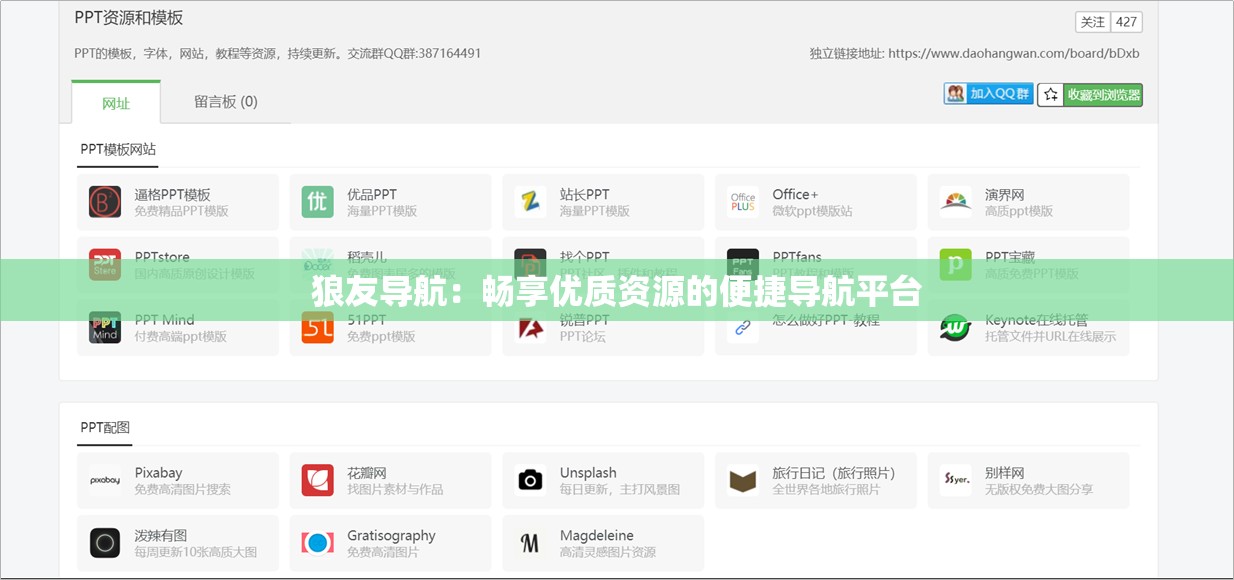Click the PPT模板网站 section heading

tap(118, 149)
